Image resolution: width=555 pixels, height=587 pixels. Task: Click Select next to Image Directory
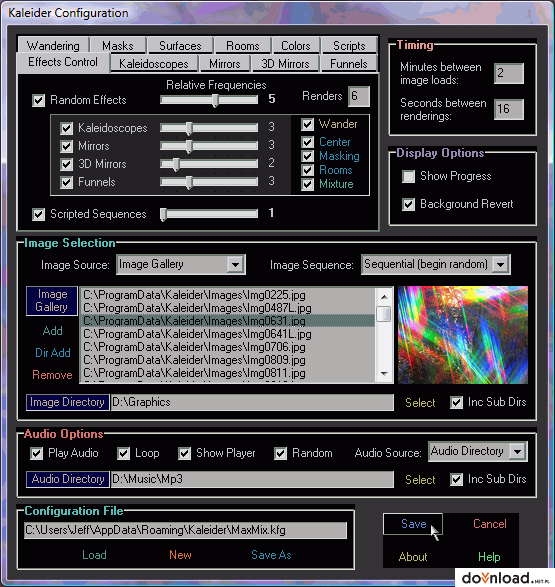tap(420, 403)
